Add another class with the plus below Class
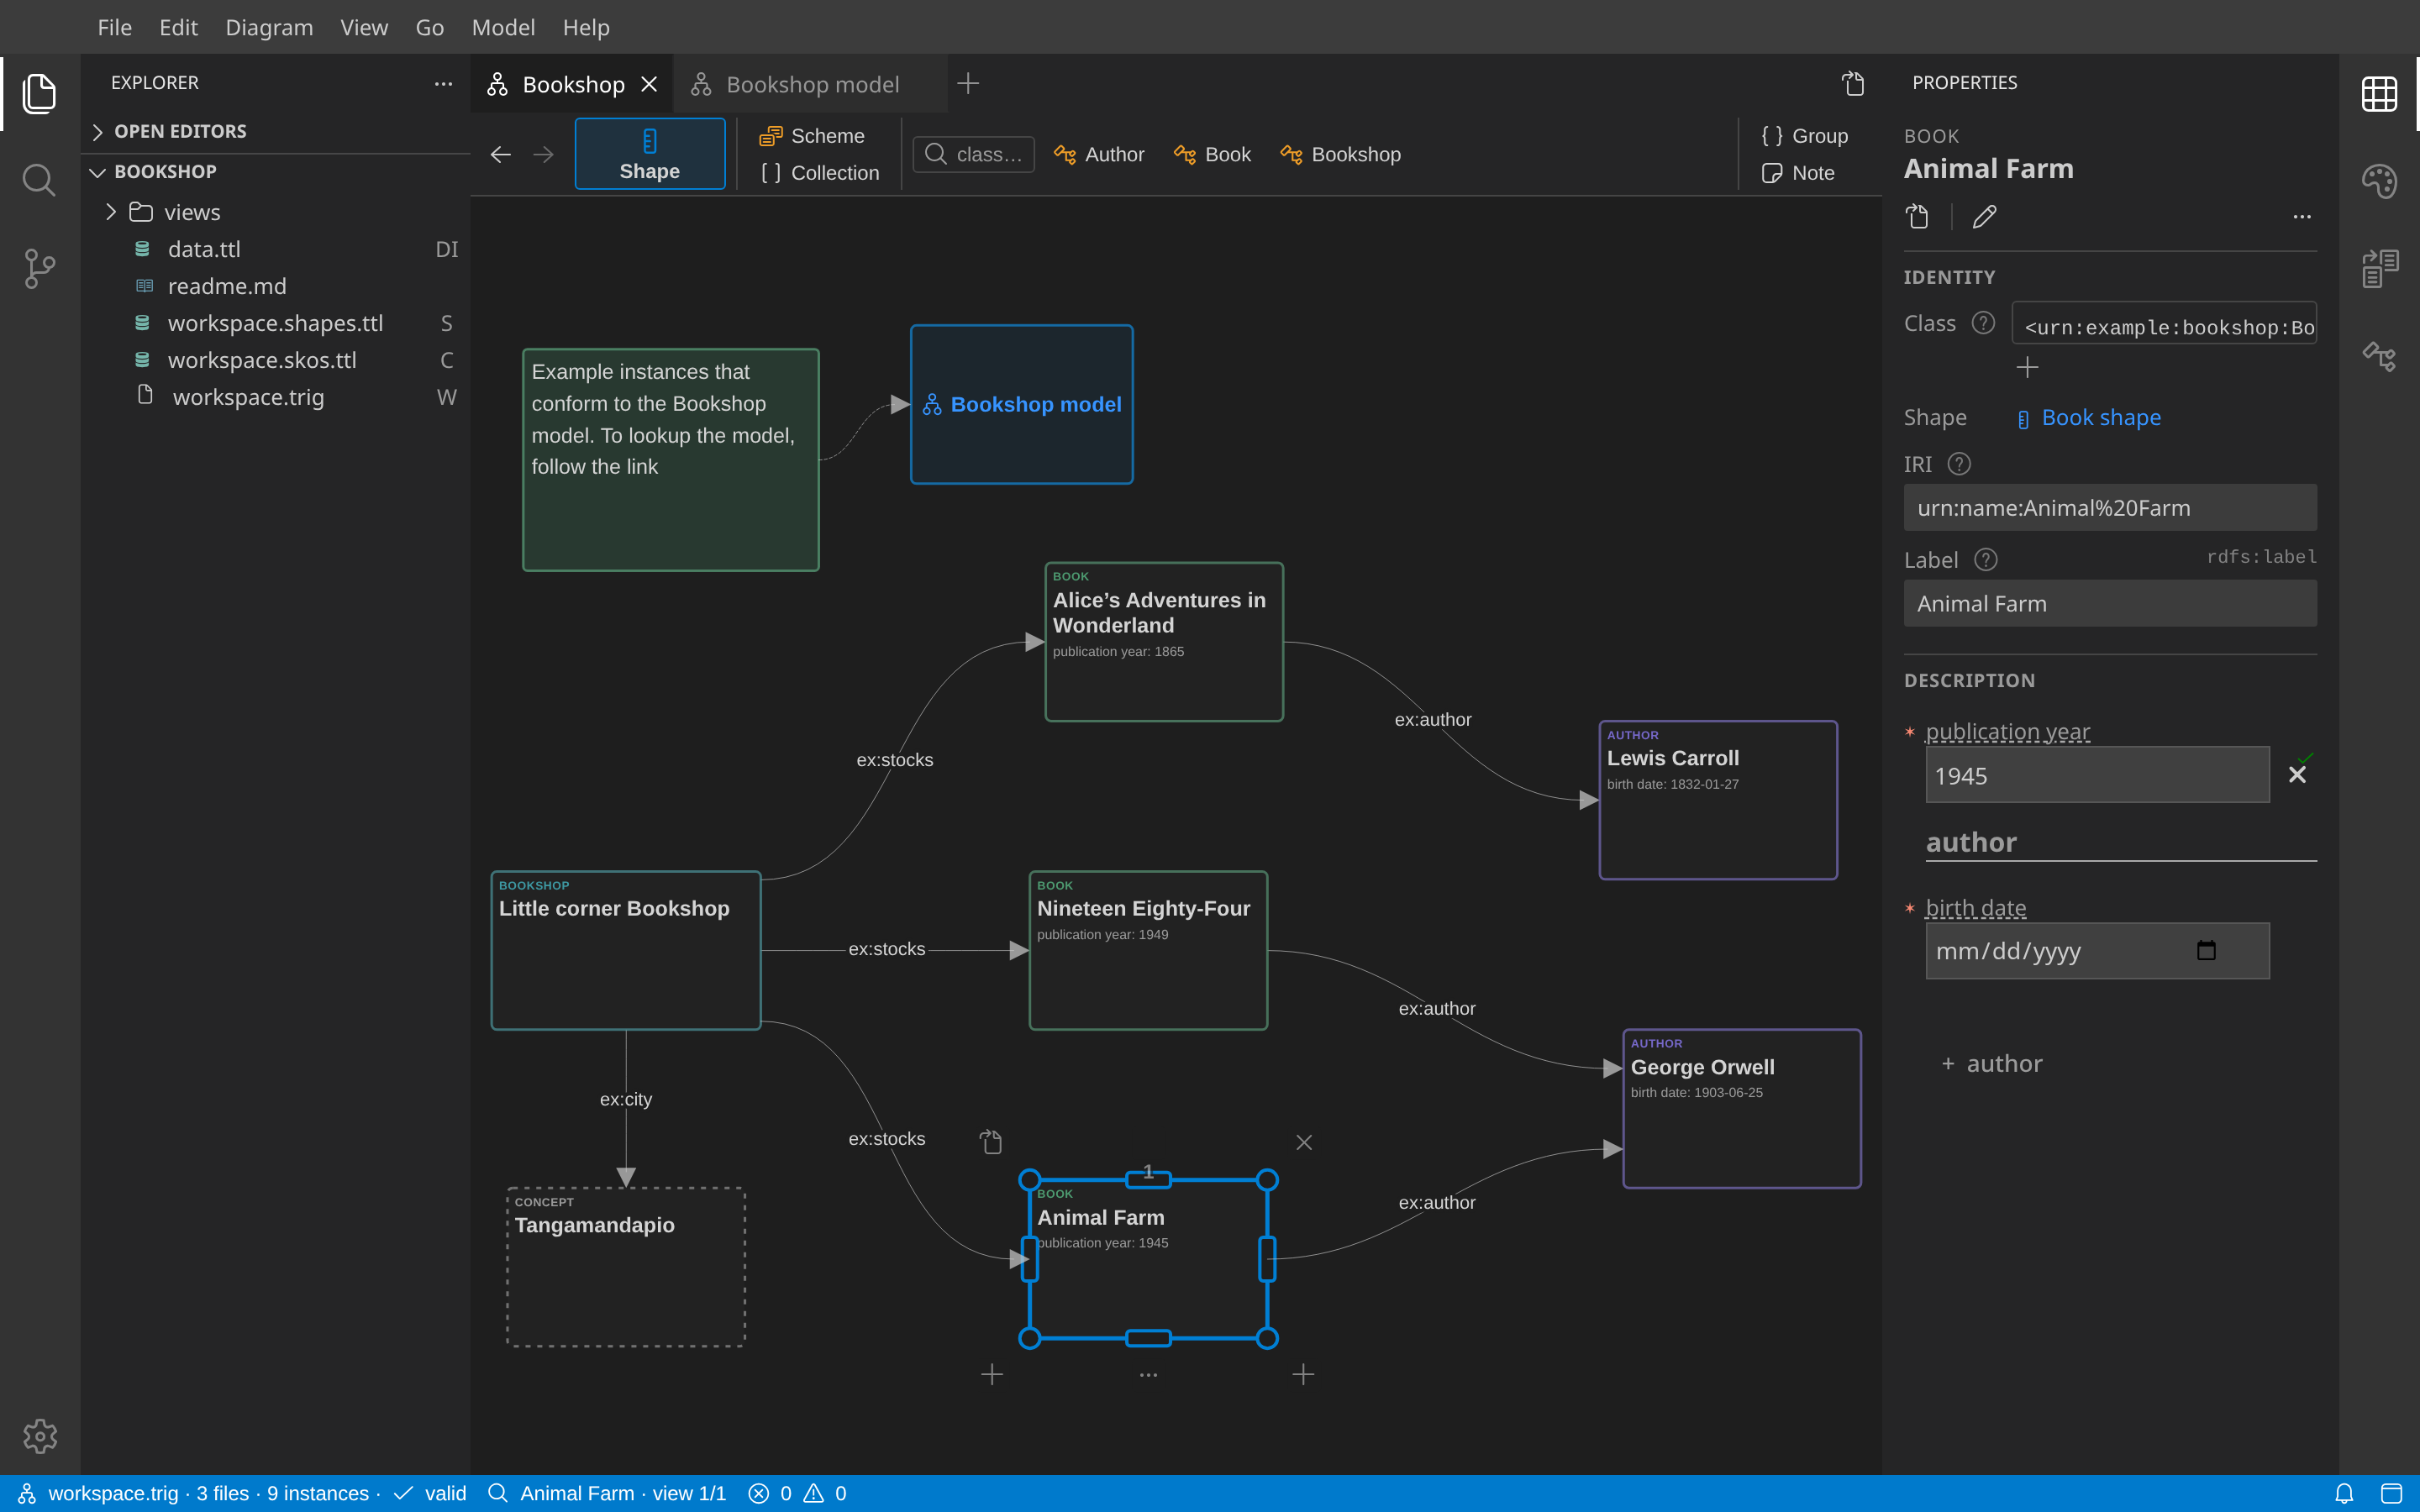 tap(2027, 367)
